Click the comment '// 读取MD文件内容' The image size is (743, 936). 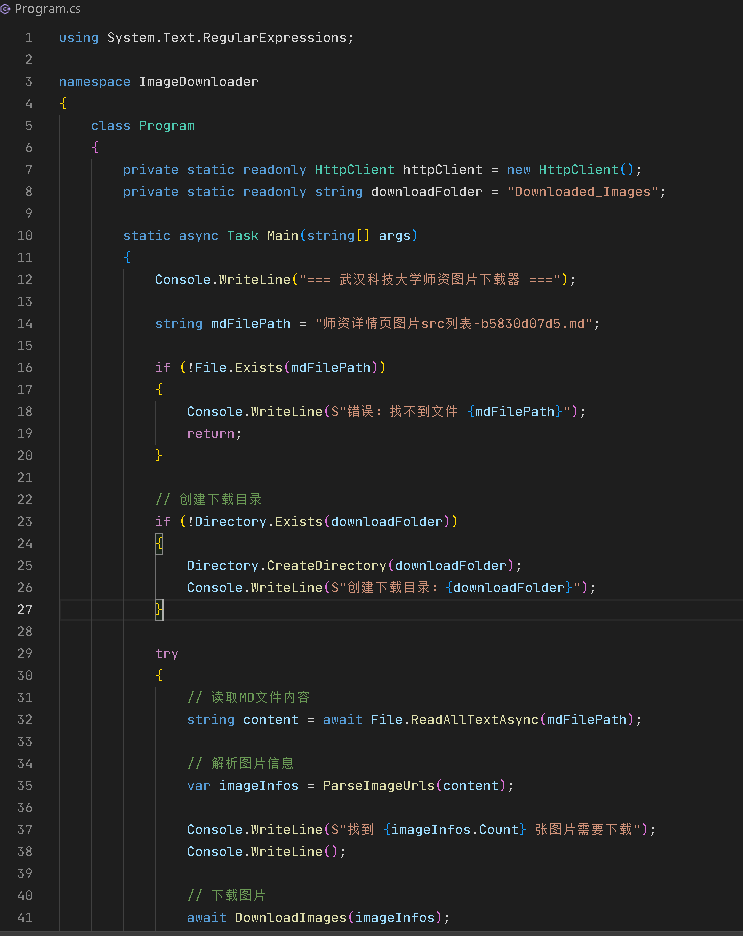248,697
